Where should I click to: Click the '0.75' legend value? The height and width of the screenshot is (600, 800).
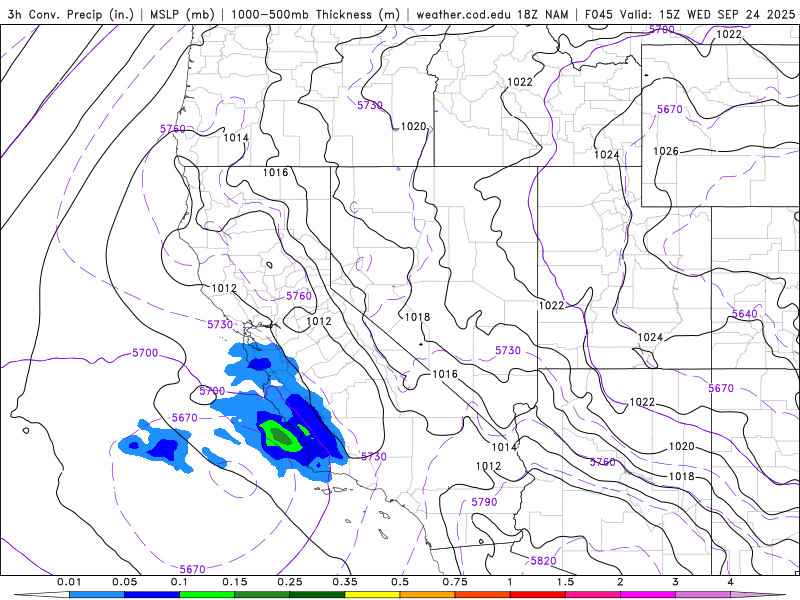(455, 582)
